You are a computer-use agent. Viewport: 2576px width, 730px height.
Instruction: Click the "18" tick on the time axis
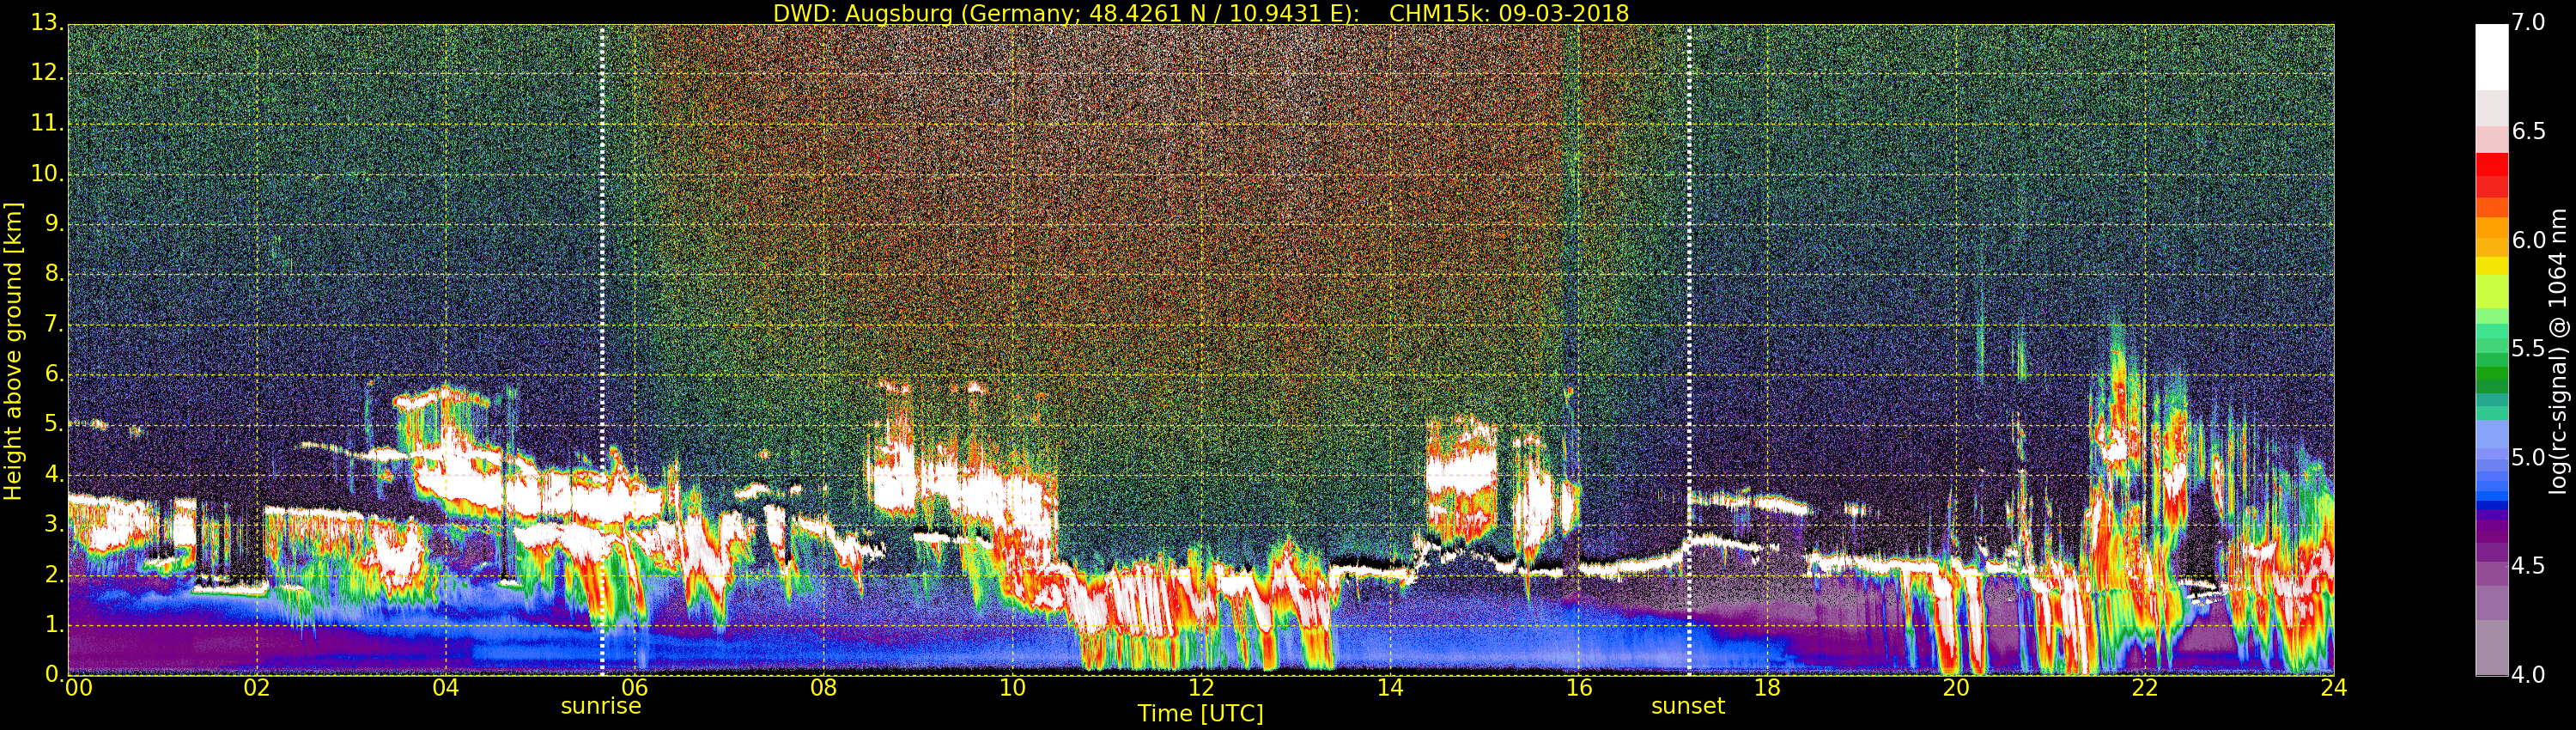point(1768,688)
